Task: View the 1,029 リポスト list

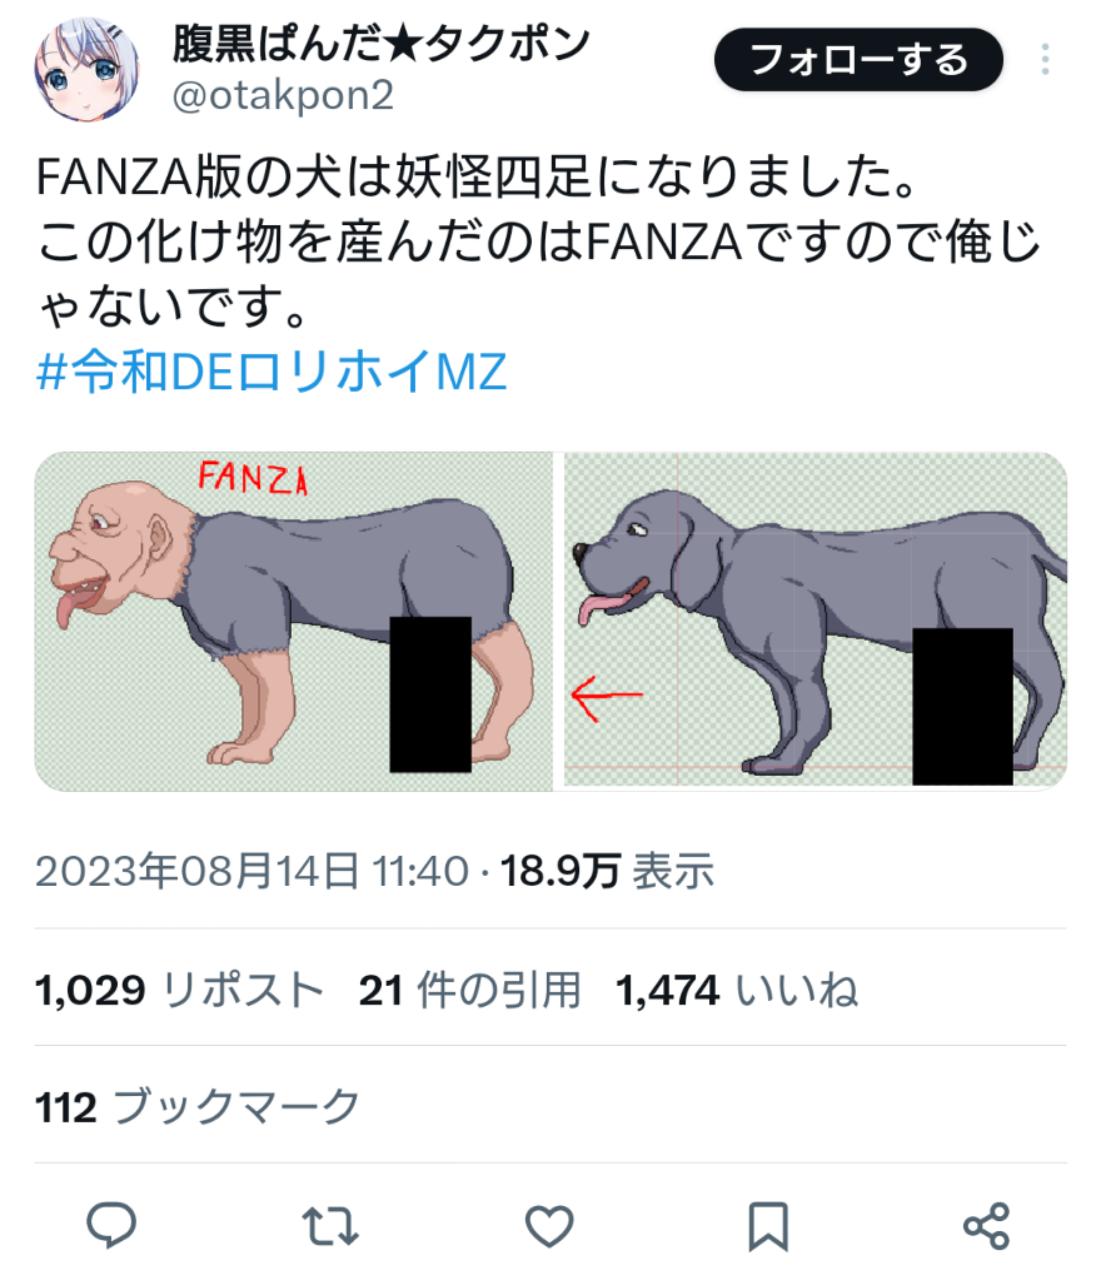Action: (180, 991)
